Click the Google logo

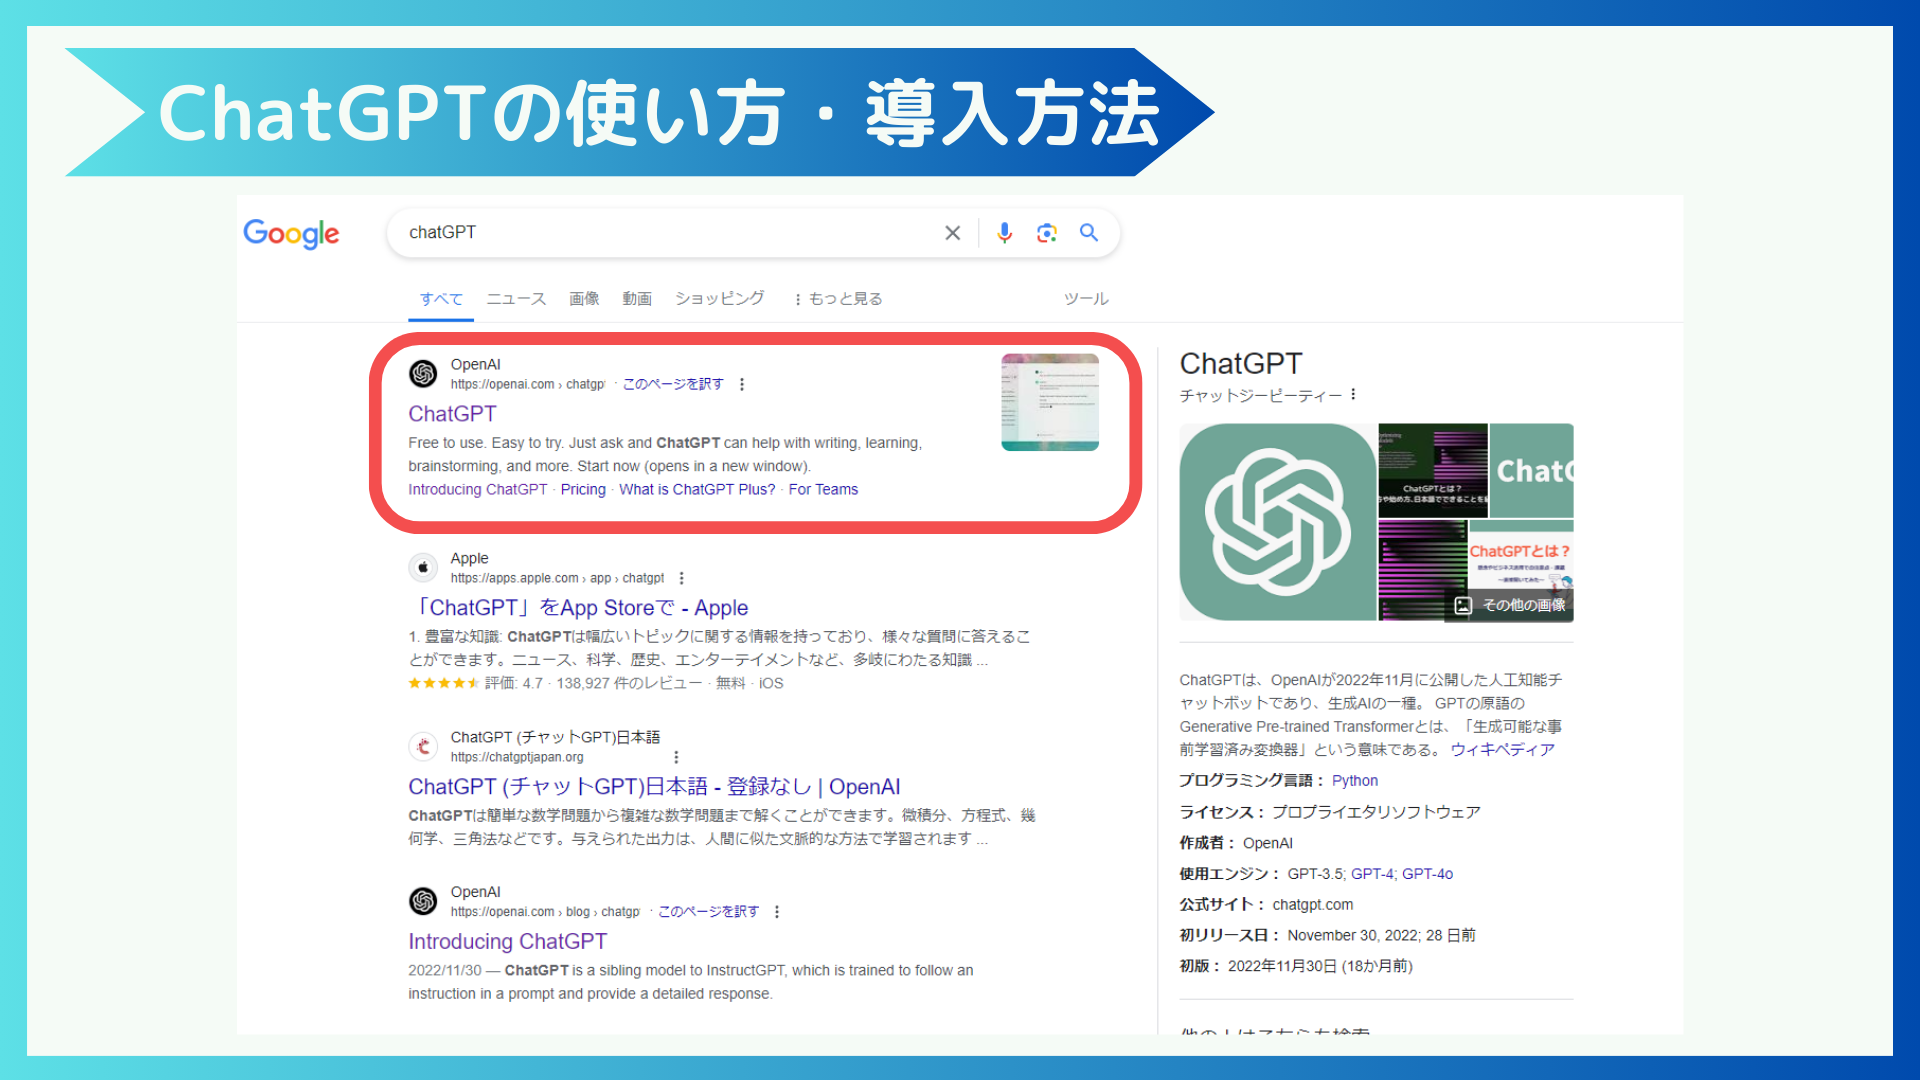(291, 234)
